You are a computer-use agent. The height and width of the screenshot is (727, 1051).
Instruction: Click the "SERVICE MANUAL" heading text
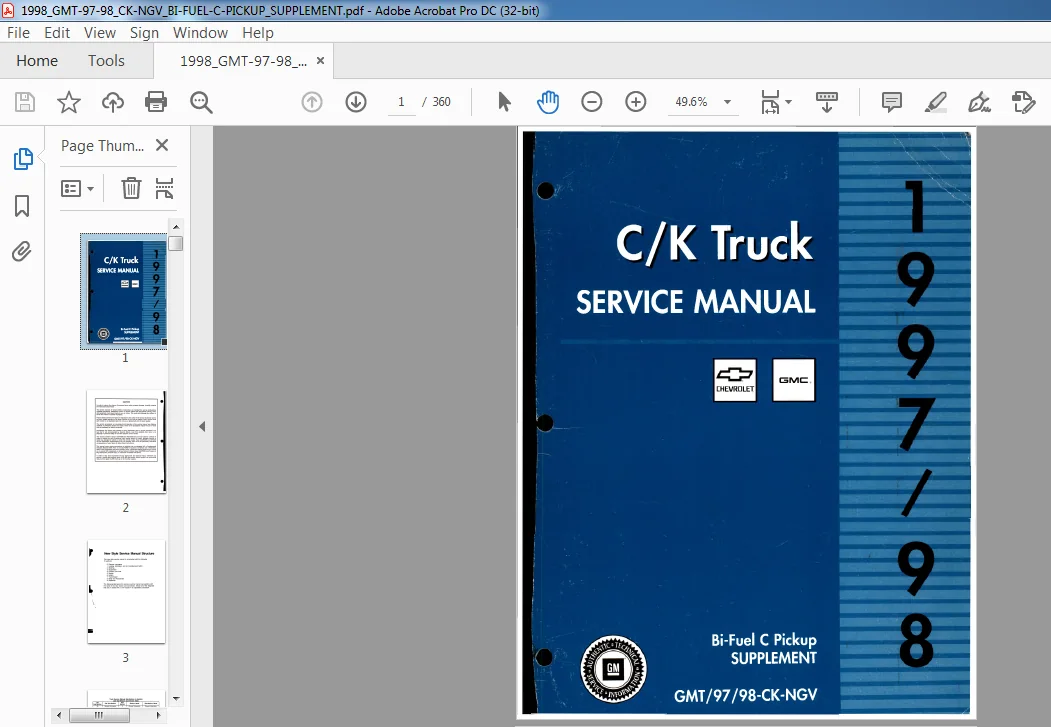click(x=696, y=302)
